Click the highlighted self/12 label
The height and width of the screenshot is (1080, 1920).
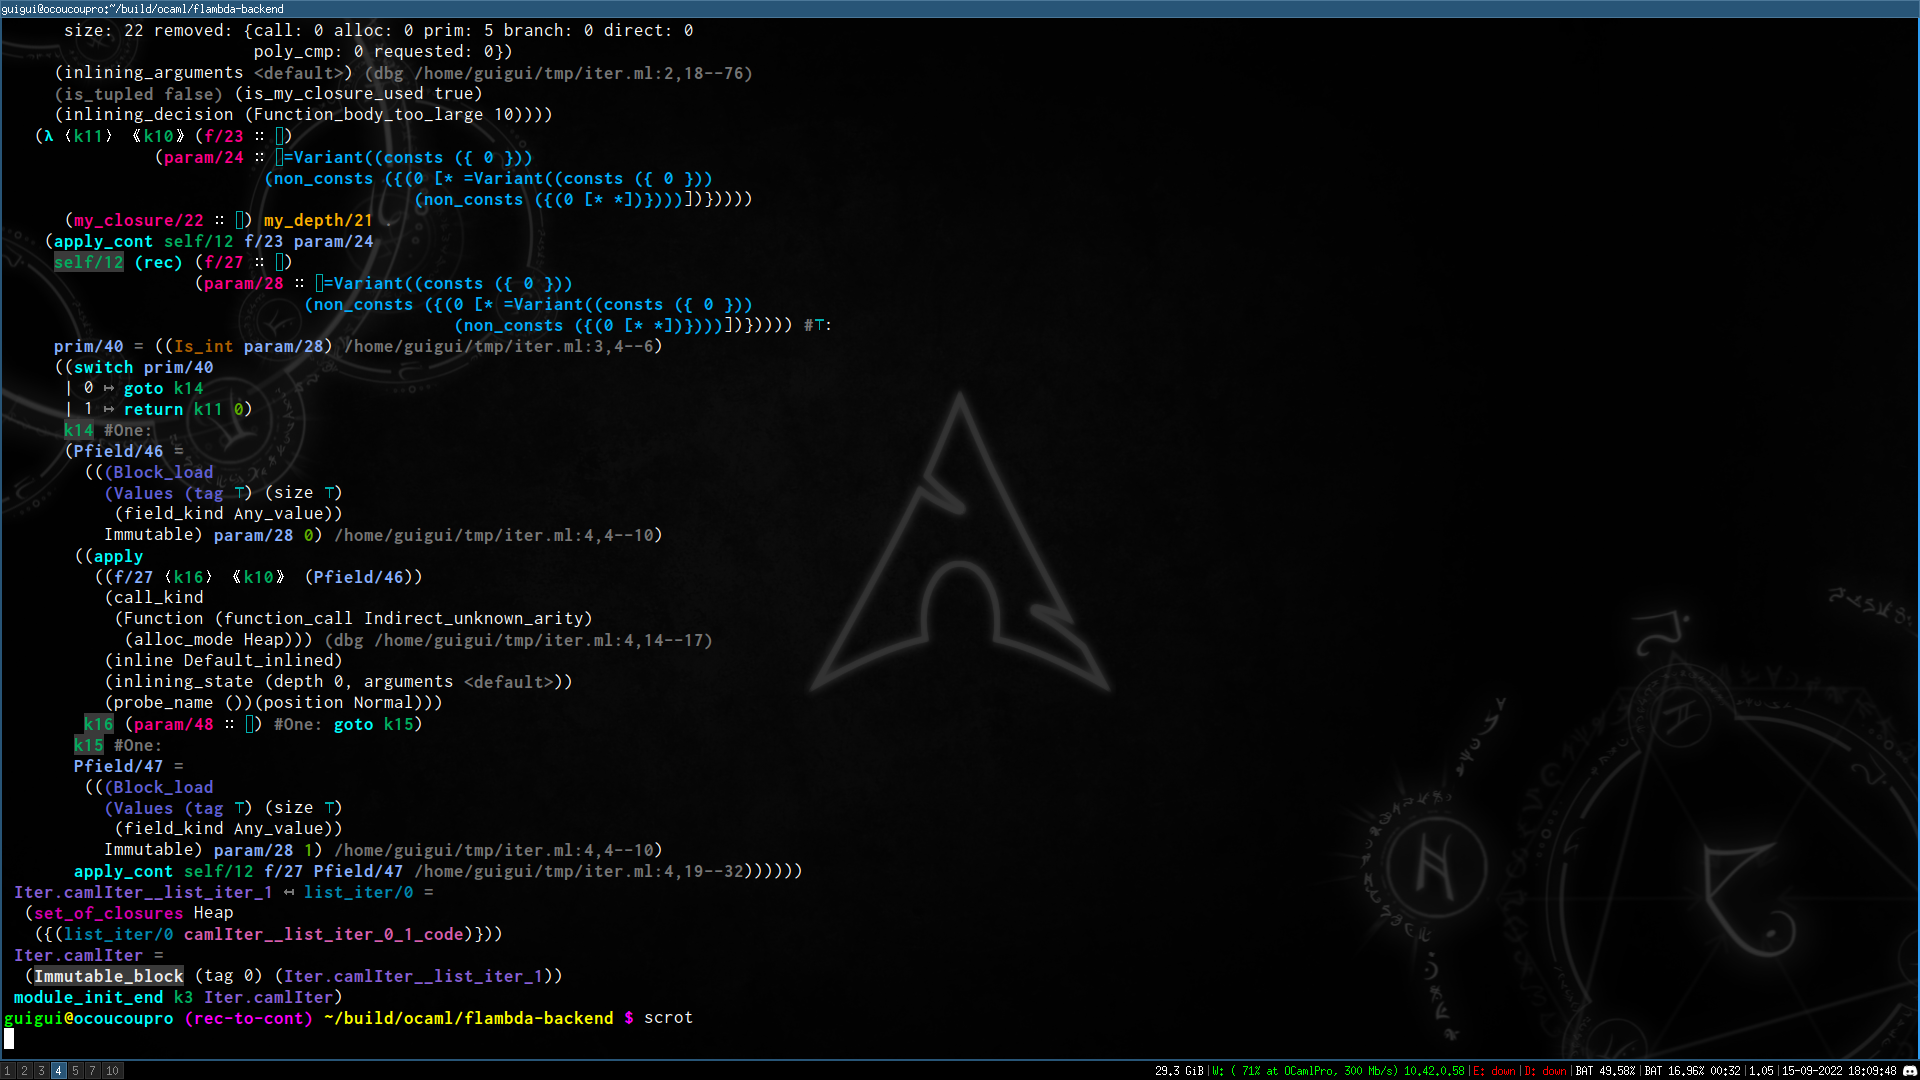tap(88, 262)
